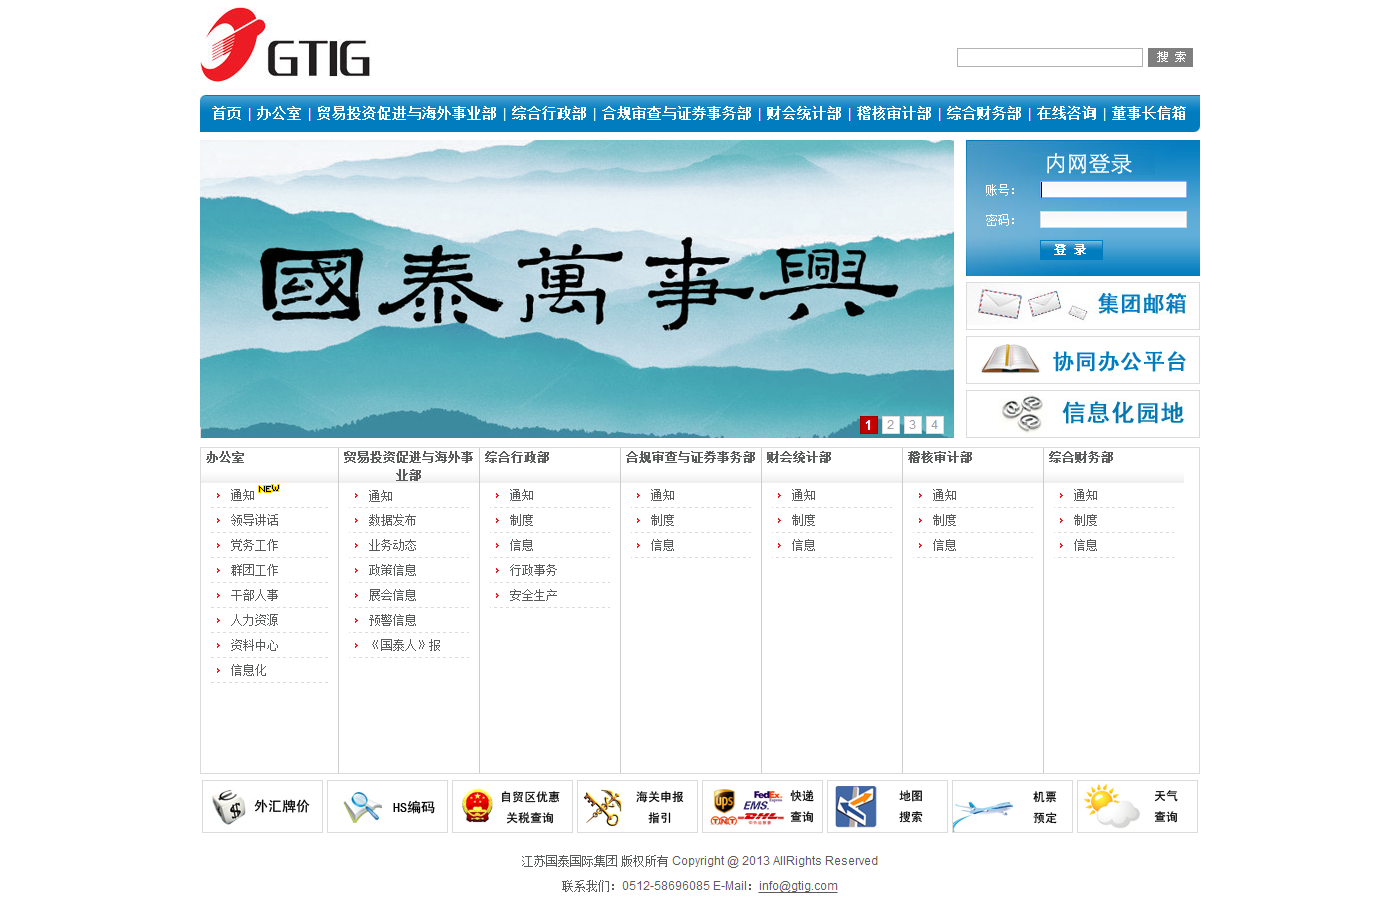Open 信息化园地 text link
1399x913 pixels.
coord(1123,413)
